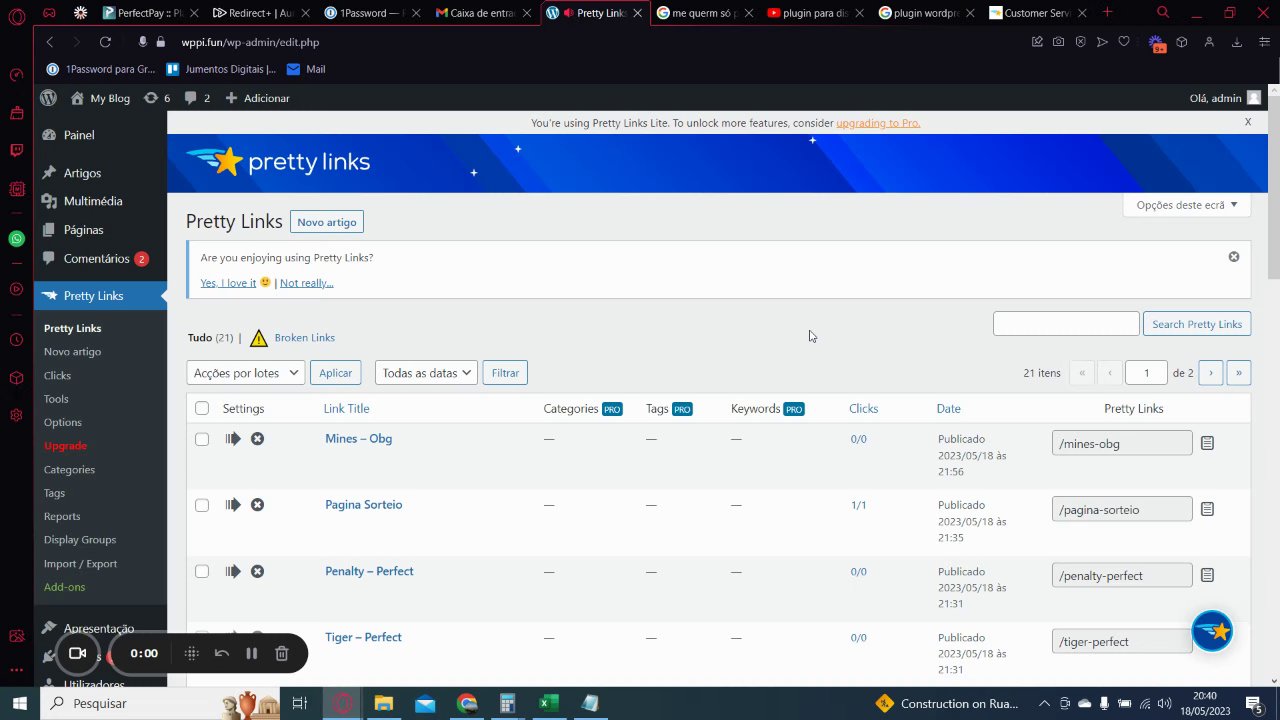Click the Filtrar button
The image size is (1280, 720).
(x=505, y=373)
